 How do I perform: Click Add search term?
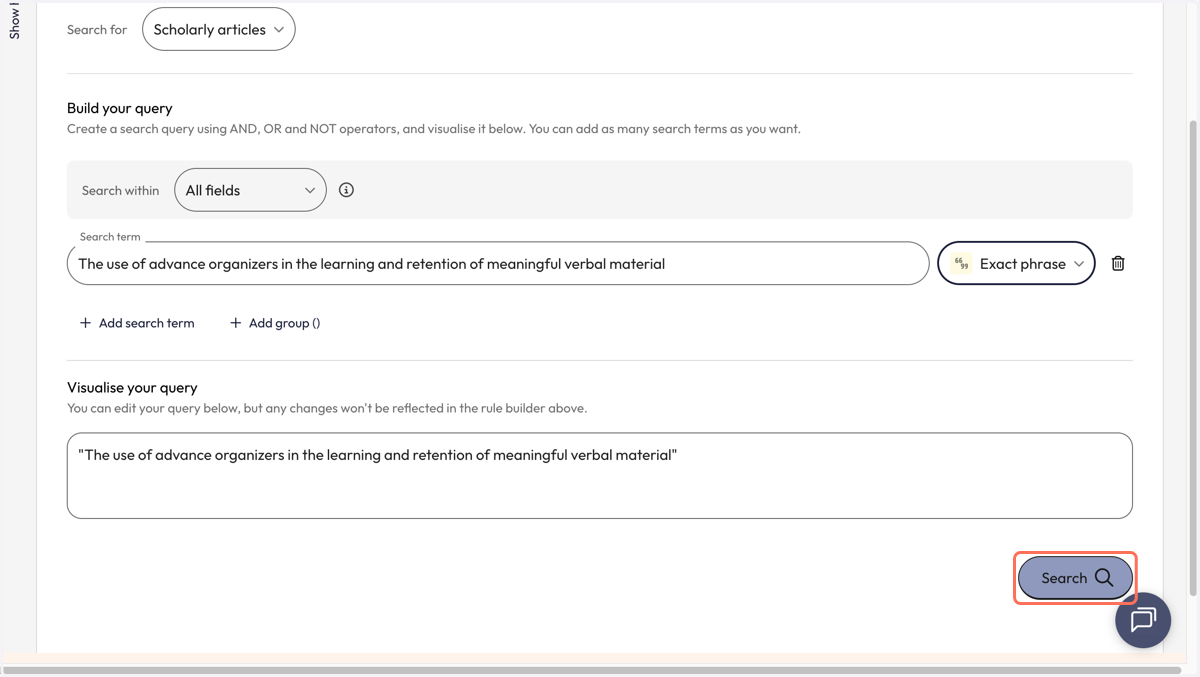click(x=137, y=323)
